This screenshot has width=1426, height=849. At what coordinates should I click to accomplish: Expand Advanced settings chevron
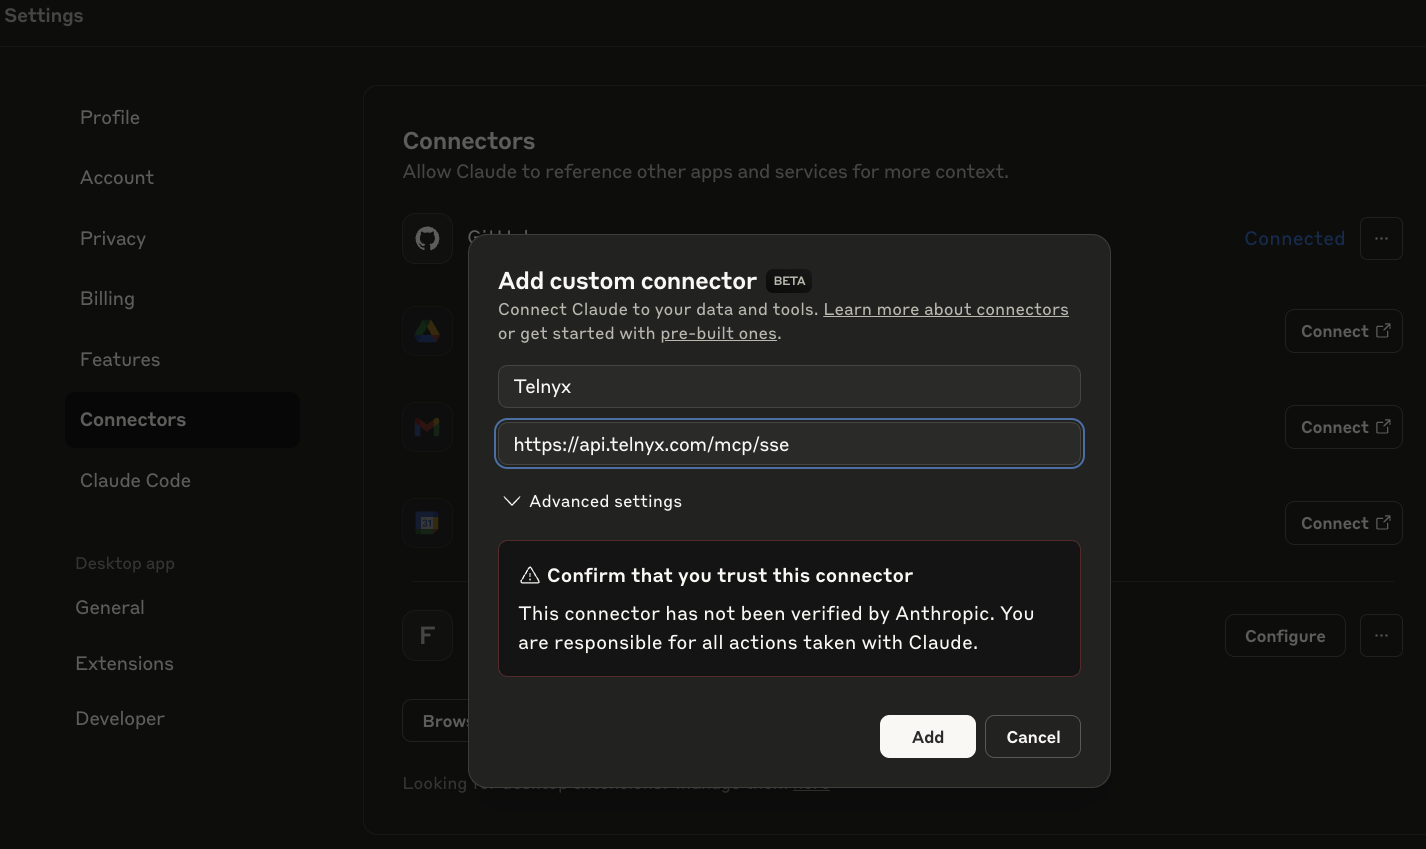512,501
